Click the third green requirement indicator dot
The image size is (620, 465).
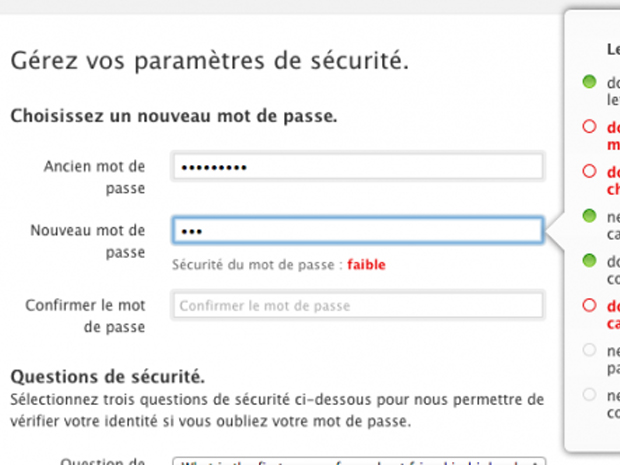pos(589,261)
